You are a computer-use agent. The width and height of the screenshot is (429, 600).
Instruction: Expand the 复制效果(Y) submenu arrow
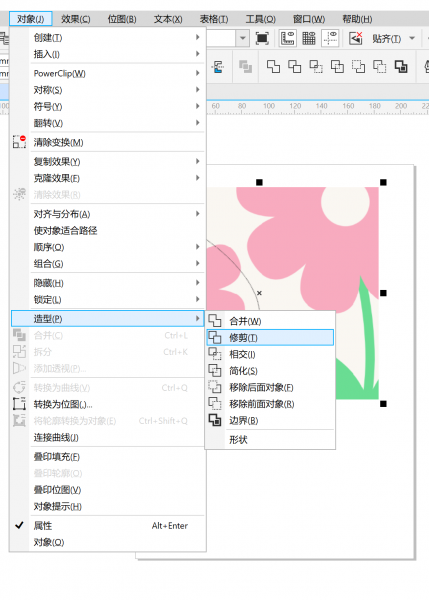(197, 161)
